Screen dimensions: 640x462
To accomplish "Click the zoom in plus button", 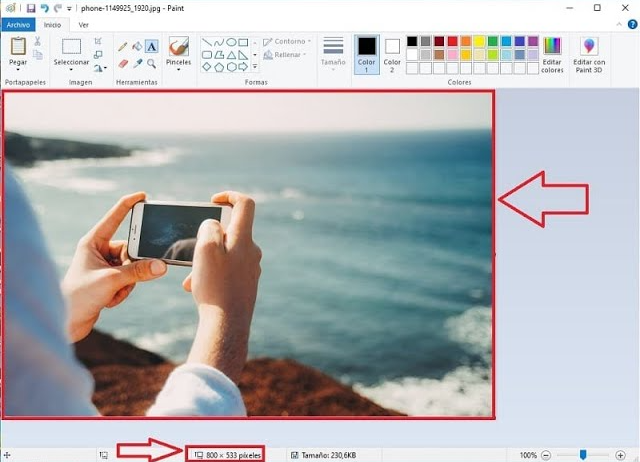I will [x=620, y=455].
